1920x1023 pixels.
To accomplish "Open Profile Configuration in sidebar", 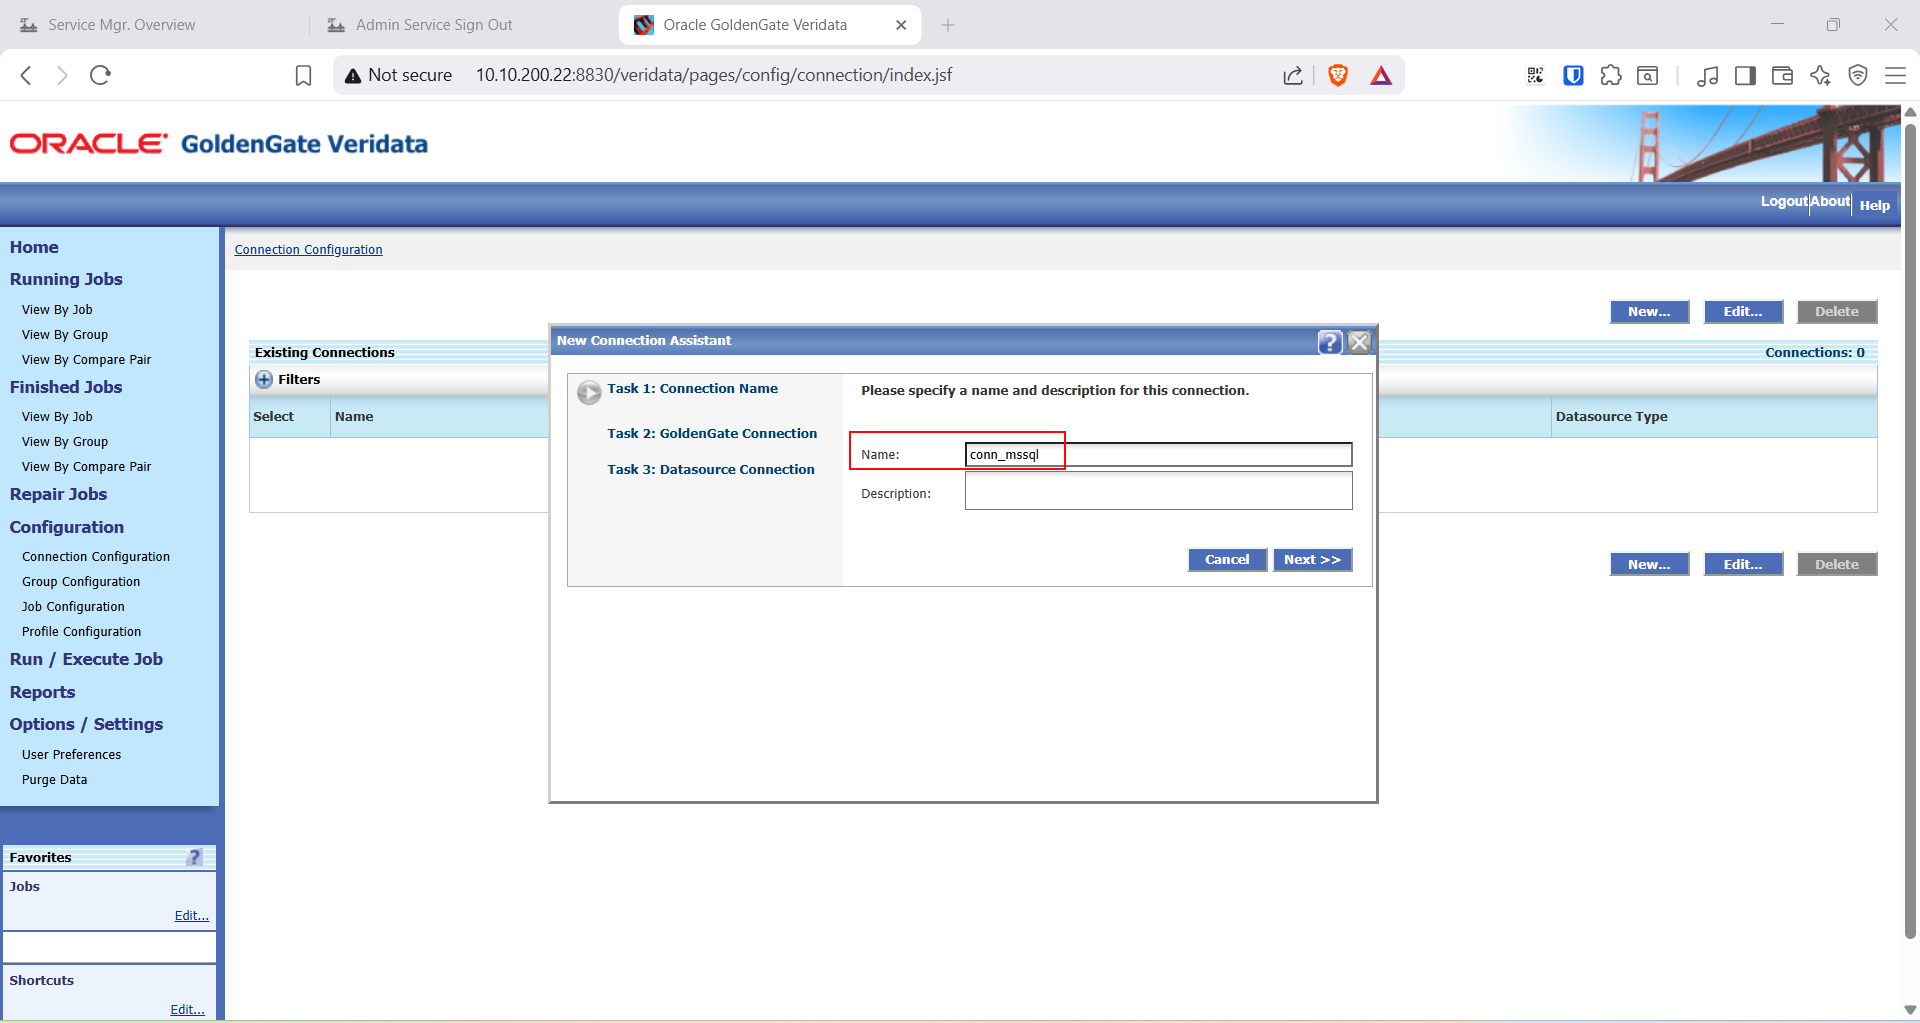I will [x=81, y=632].
